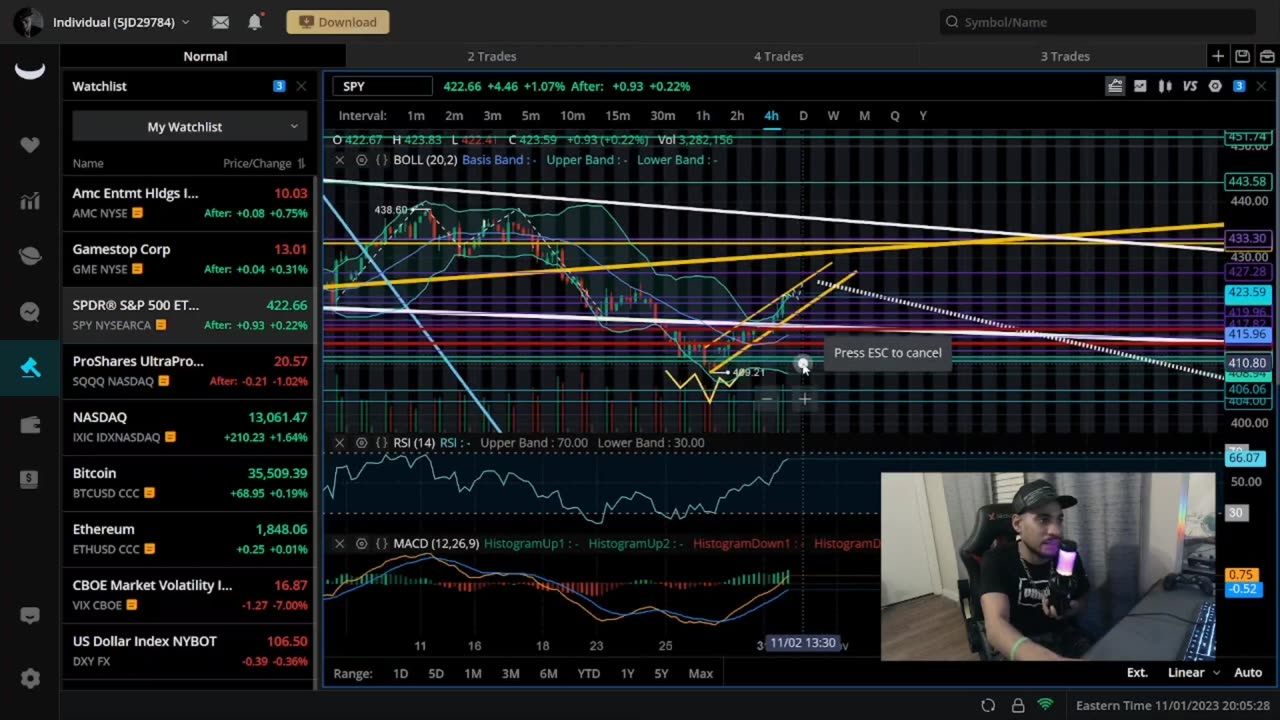
Task: Open the messages sidebar icon near bottom
Action: pos(30,616)
